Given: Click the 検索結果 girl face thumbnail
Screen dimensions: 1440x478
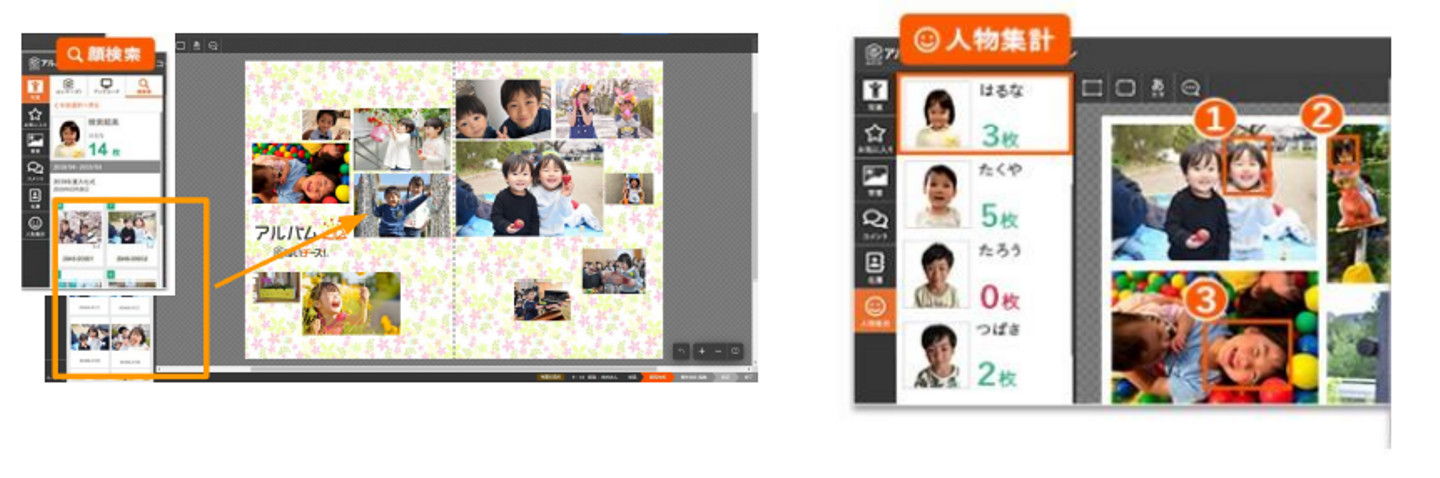Looking at the screenshot, I should [x=69, y=139].
